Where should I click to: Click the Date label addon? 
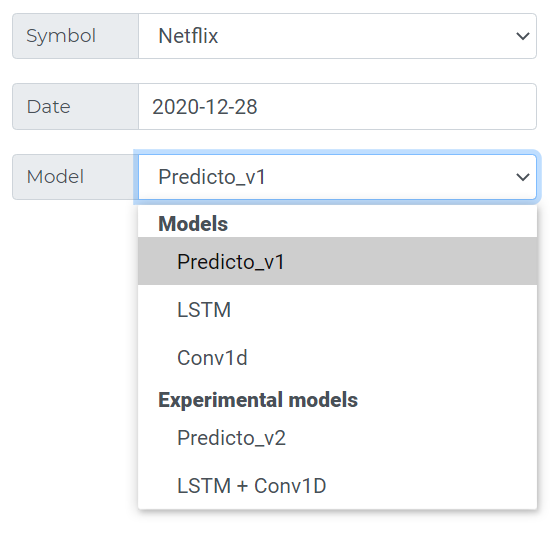click(x=75, y=107)
